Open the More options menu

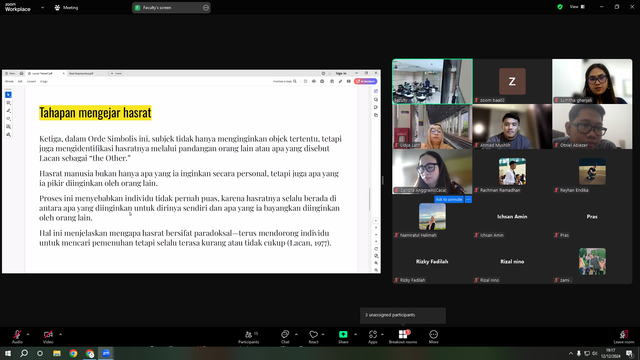[433, 337]
